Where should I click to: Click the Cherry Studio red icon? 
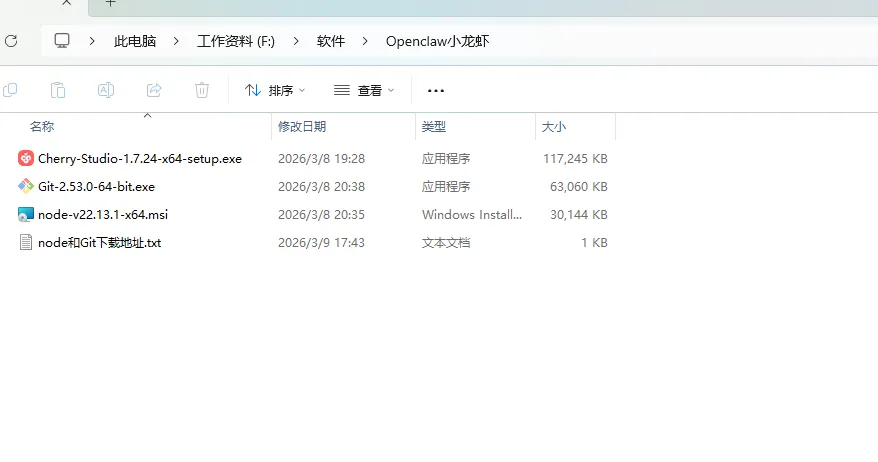[x=26, y=158]
